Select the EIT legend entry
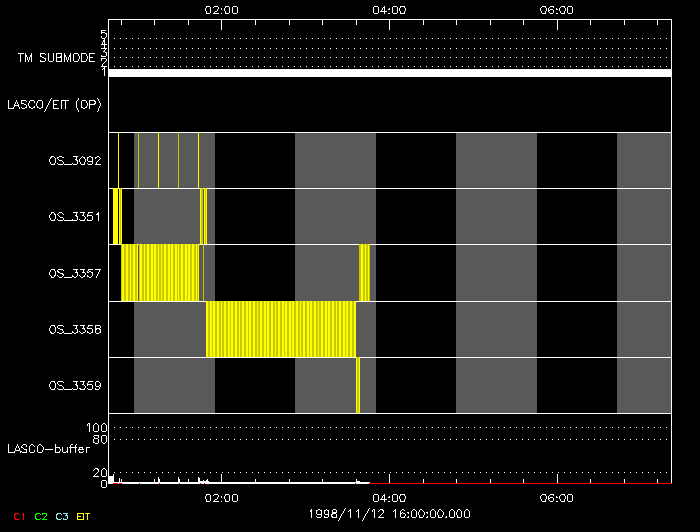This screenshot has width=700, height=532. coord(83,516)
